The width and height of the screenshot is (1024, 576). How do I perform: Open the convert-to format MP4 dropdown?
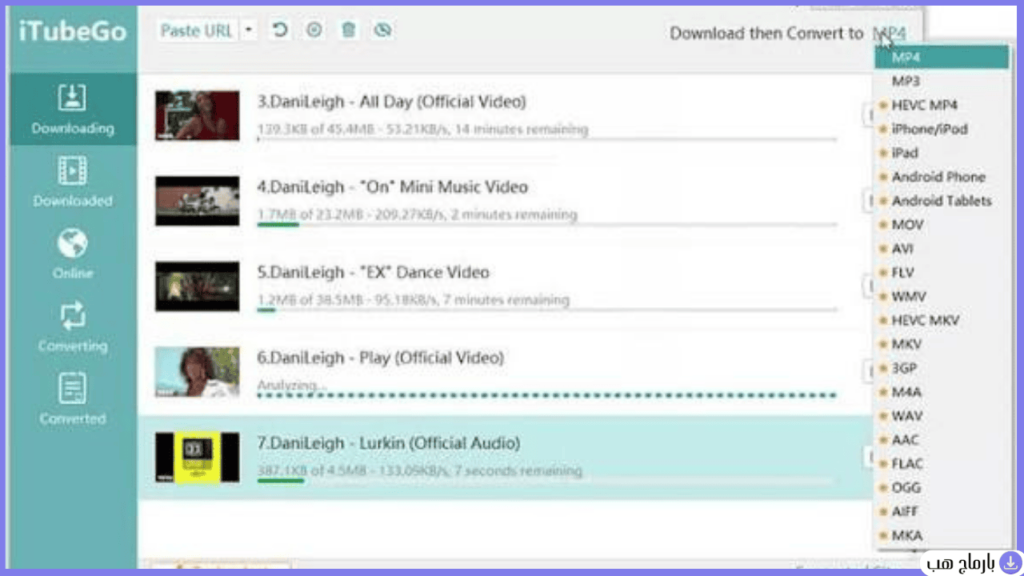click(x=889, y=33)
